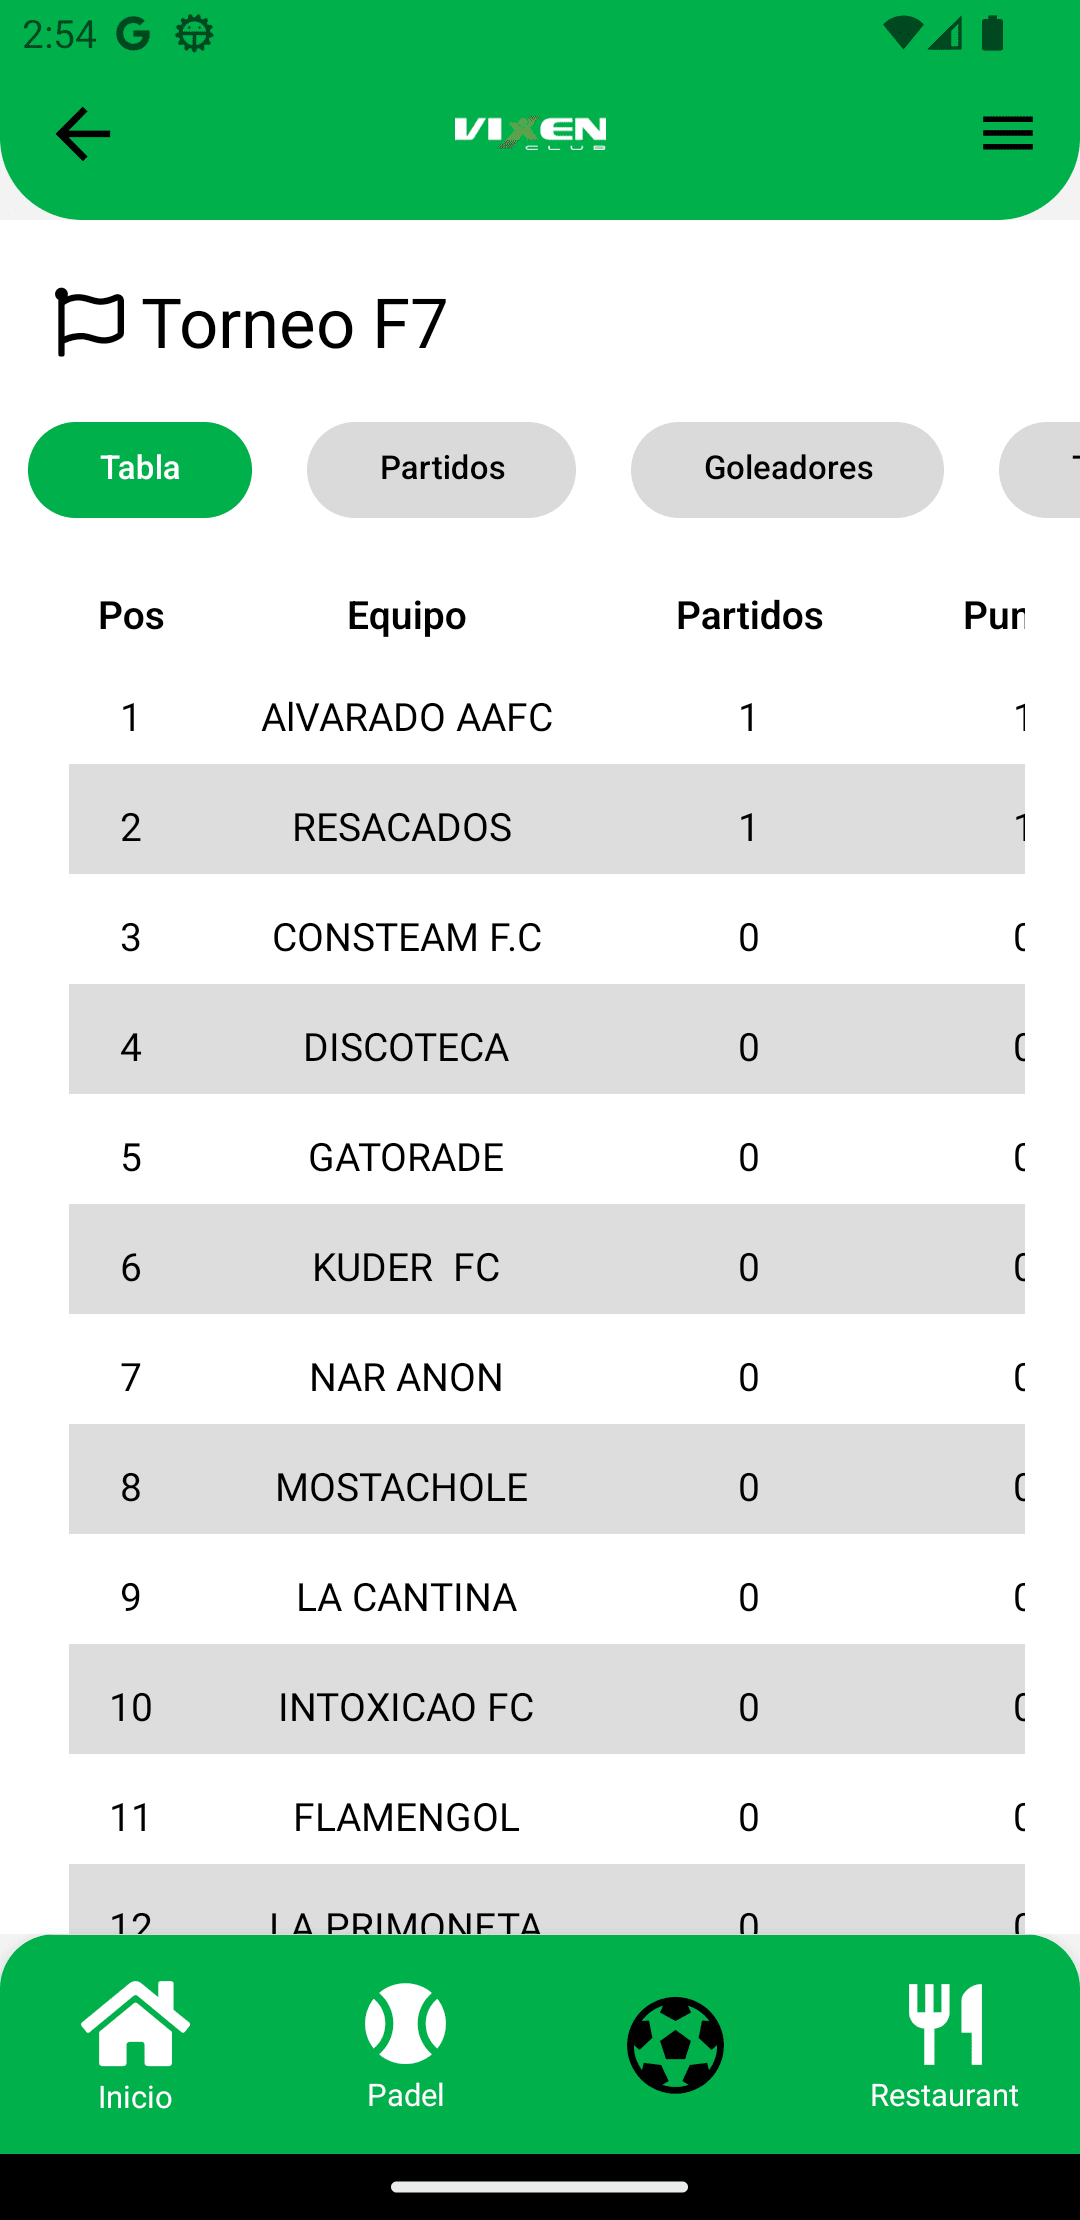Tap the back arrow icon

(82, 134)
